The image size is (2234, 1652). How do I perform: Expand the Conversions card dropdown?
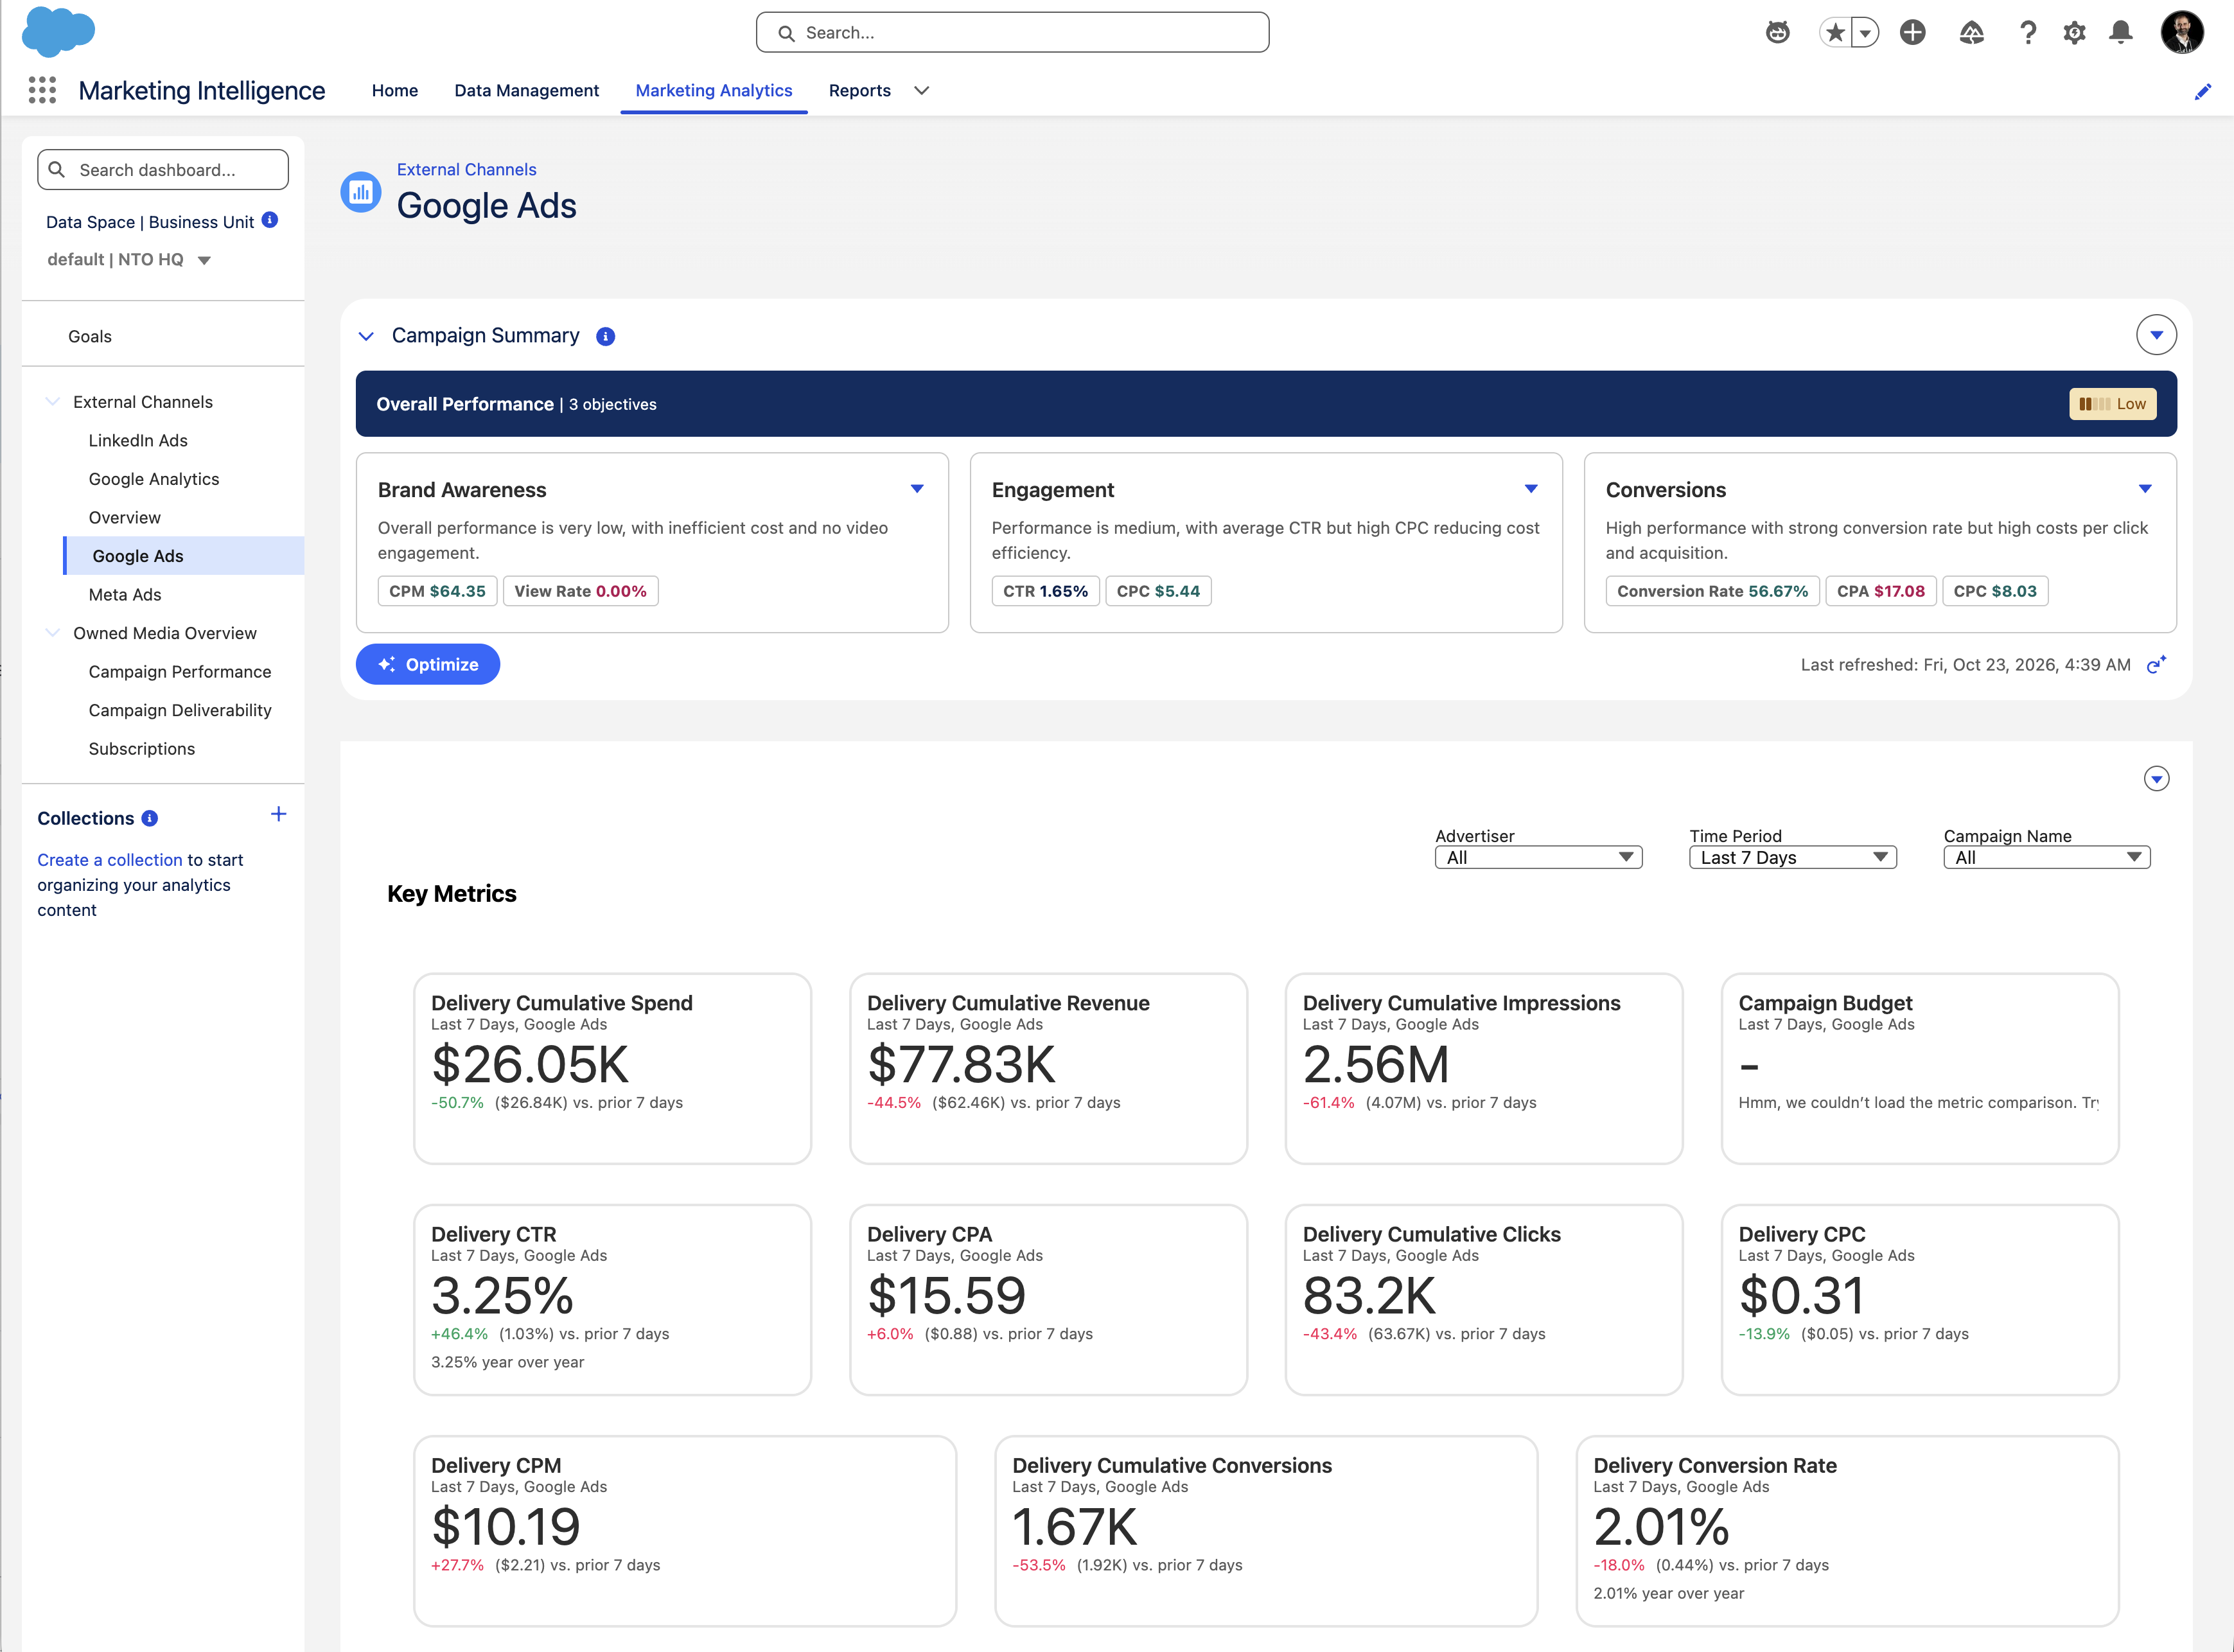pyautogui.click(x=2145, y=489)
